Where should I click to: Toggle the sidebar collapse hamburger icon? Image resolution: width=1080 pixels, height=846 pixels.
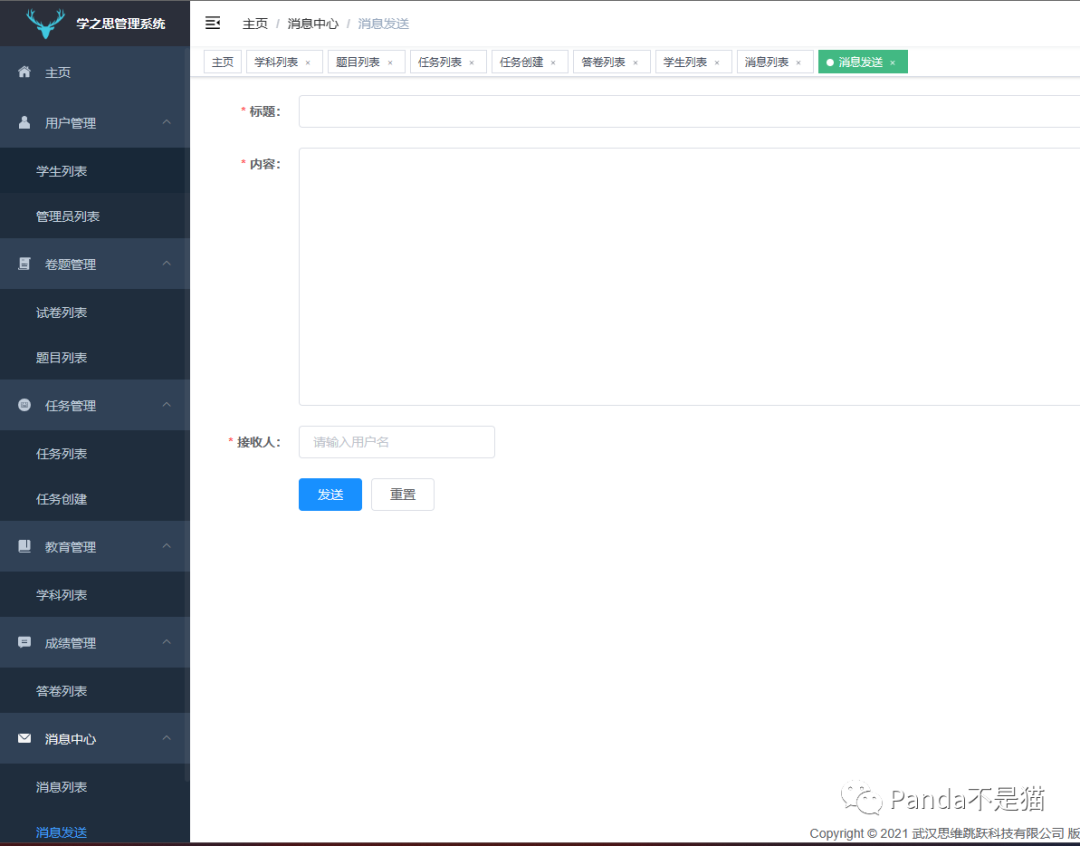tap(213, 23)
